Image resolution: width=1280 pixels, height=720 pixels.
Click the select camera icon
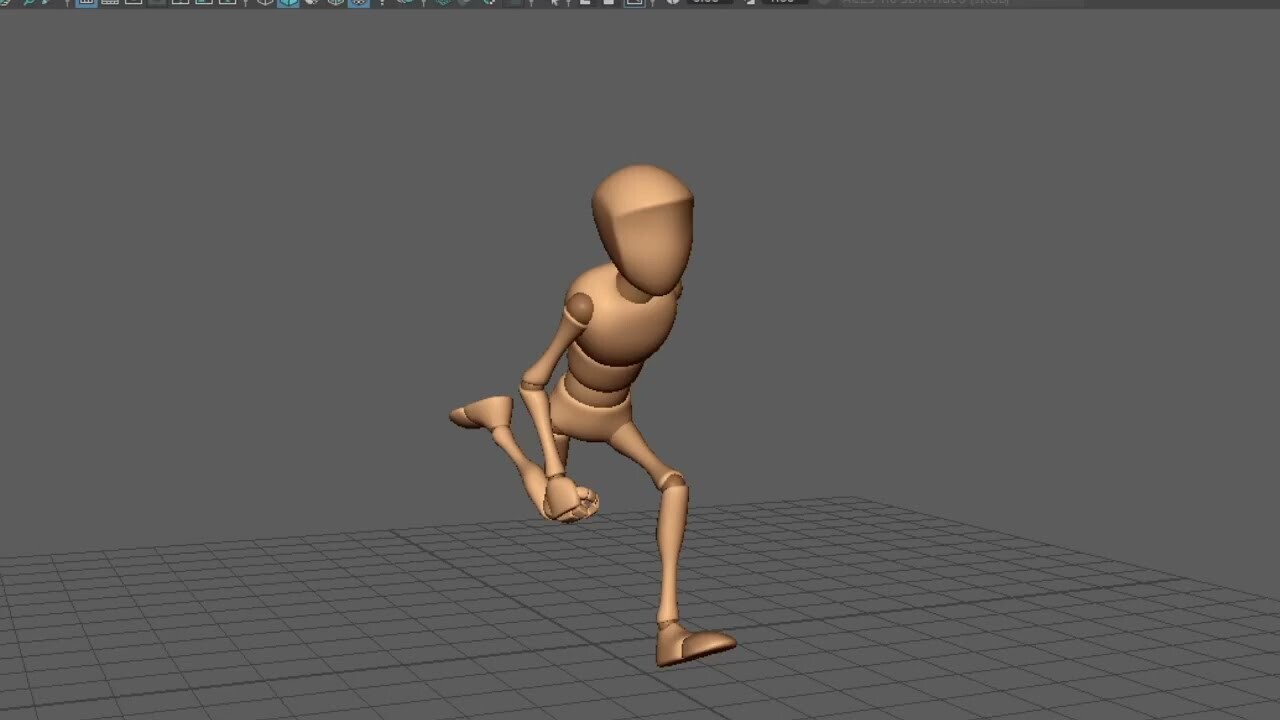[x=5, y=3]
